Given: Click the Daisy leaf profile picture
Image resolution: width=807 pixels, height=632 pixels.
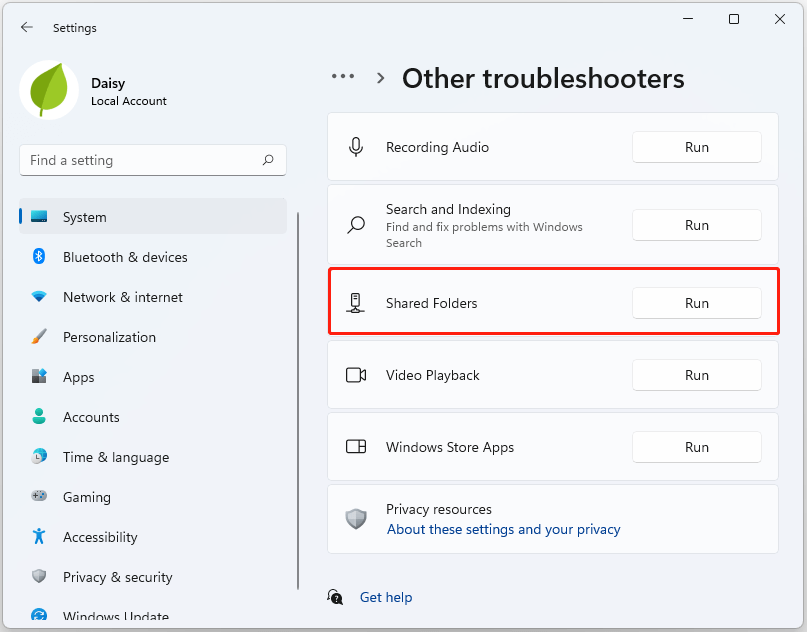Looking at the screenshot, I should (x=49, y=90).
